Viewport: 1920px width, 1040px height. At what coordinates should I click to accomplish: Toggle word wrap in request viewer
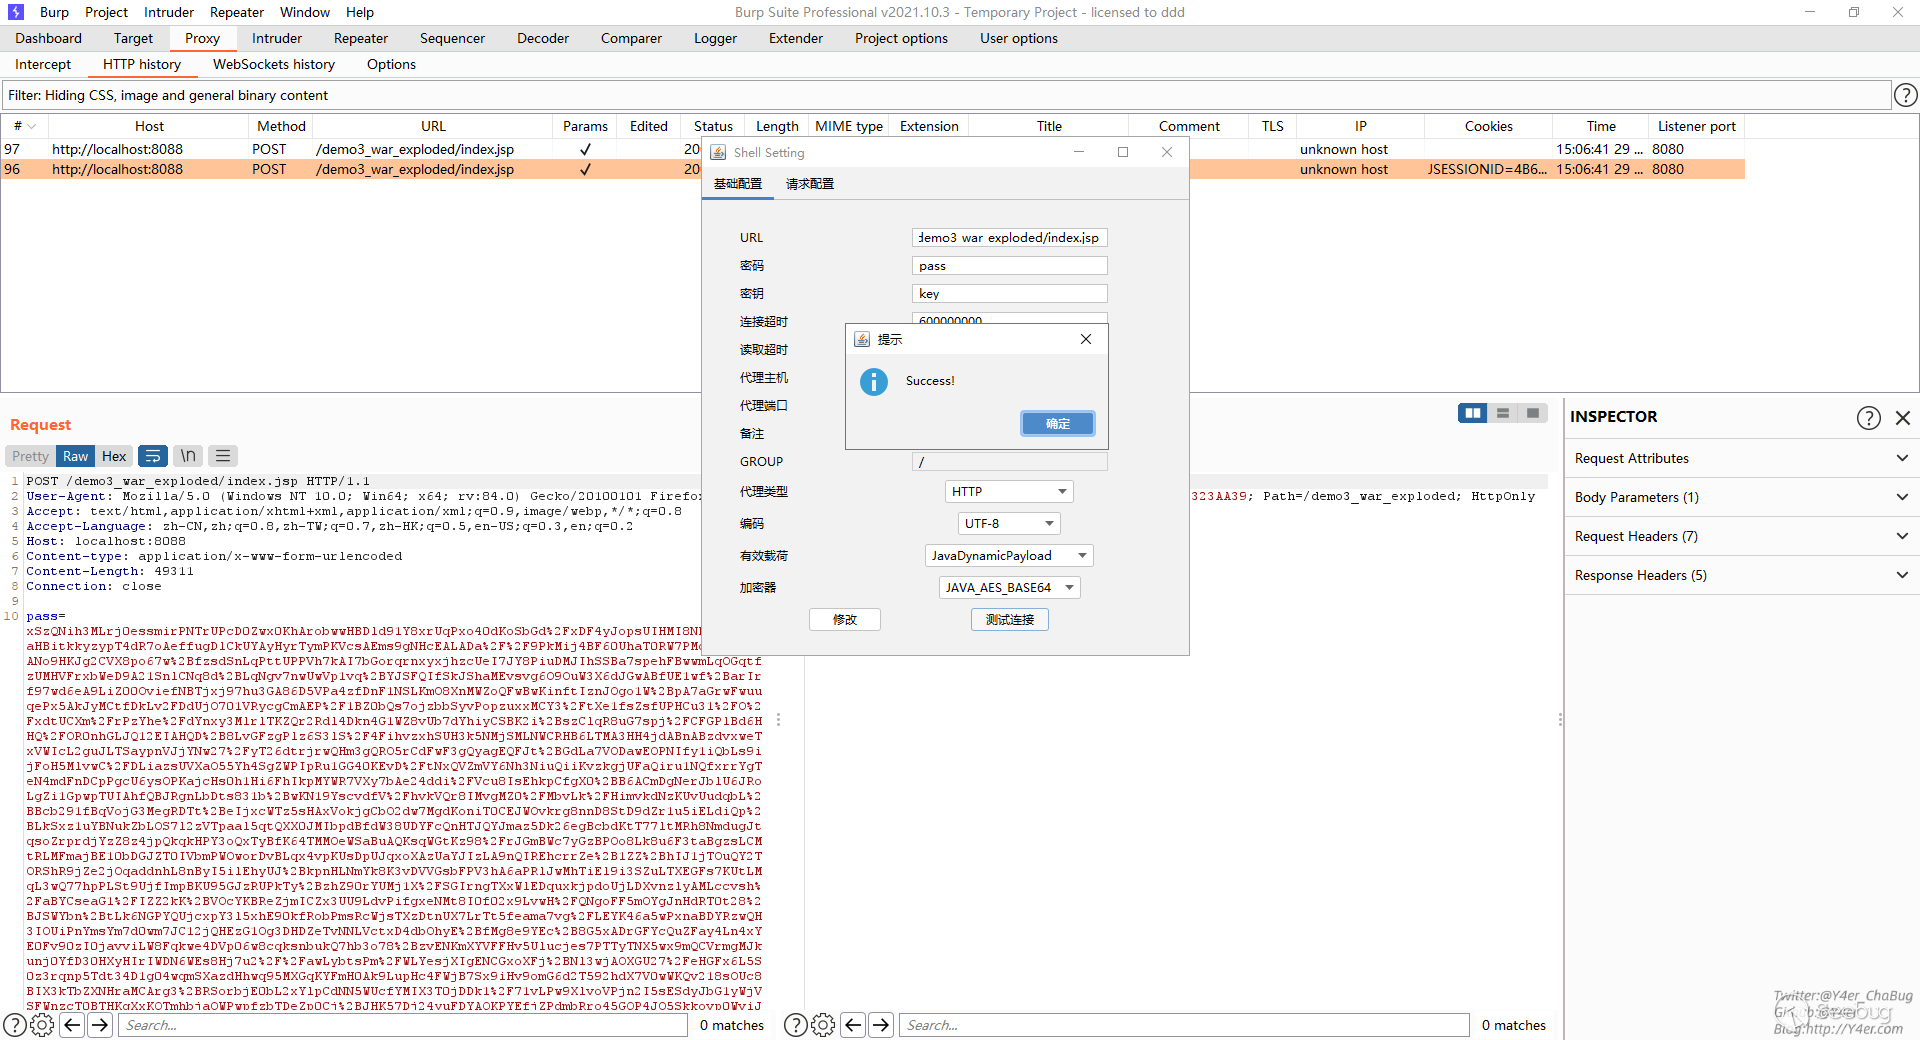(x=153, y=456)
